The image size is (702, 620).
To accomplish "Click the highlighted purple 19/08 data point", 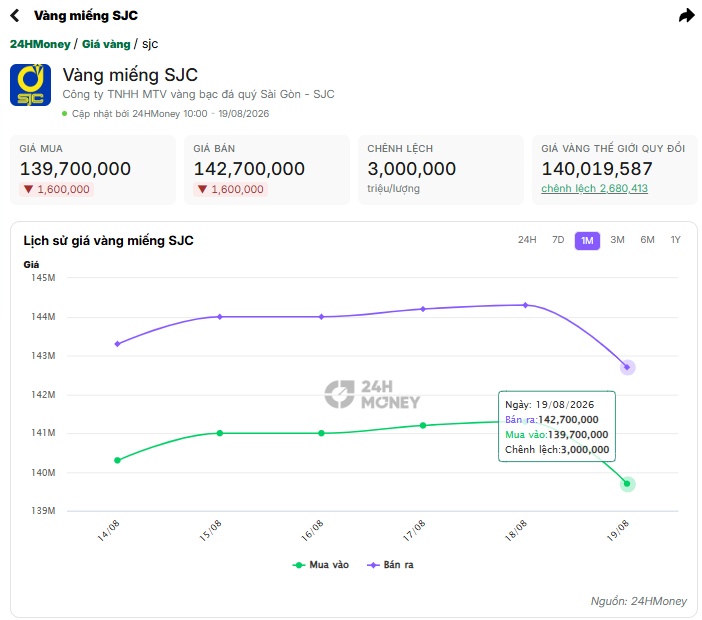I will tap(627, 367).
